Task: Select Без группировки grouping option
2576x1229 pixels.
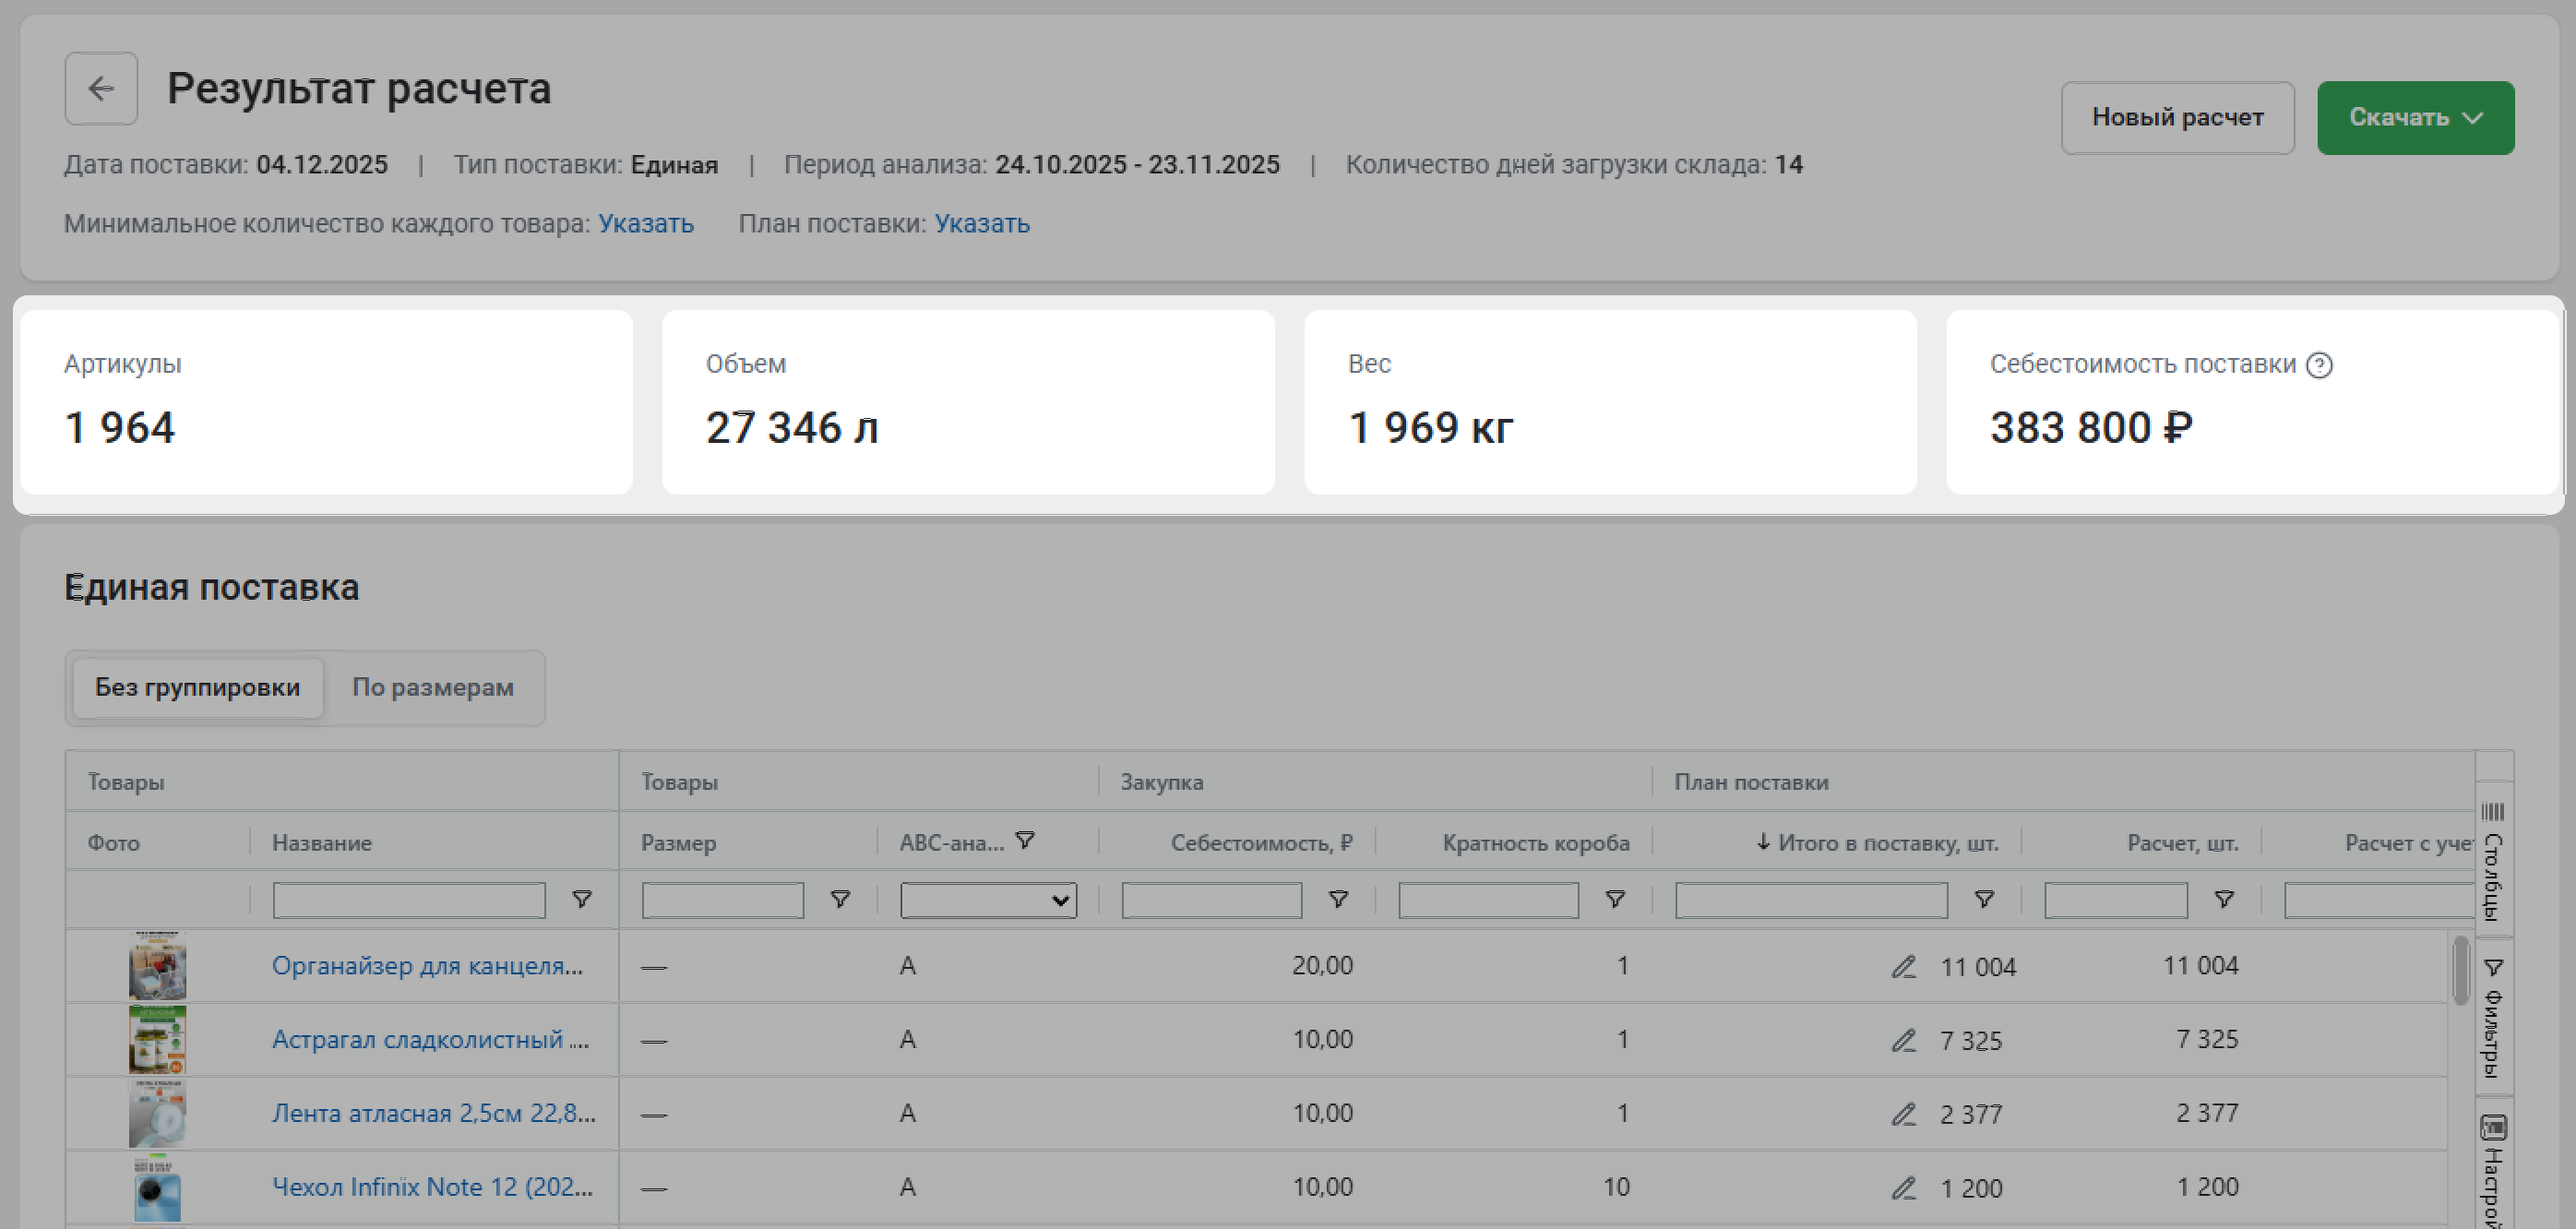Action: 198,687
